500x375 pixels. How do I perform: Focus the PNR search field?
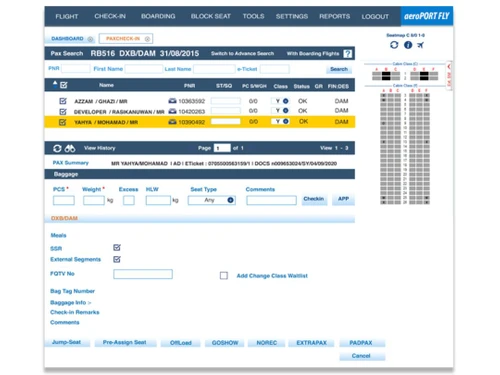pos(76,69)
